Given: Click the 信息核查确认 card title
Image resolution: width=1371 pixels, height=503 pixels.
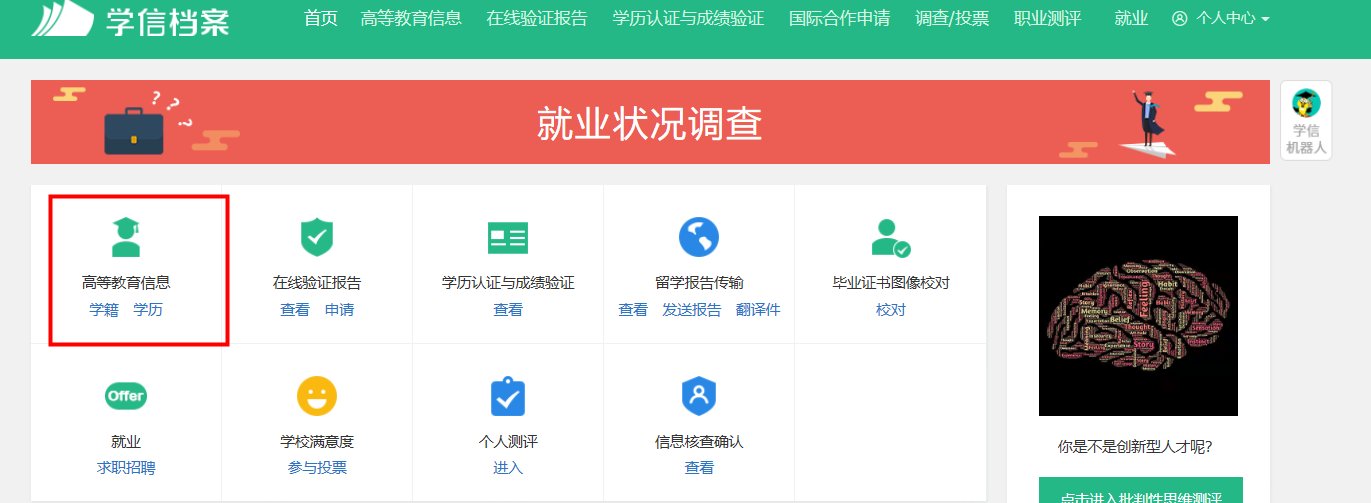Looking at the screenshot, I should click(699, 441).
